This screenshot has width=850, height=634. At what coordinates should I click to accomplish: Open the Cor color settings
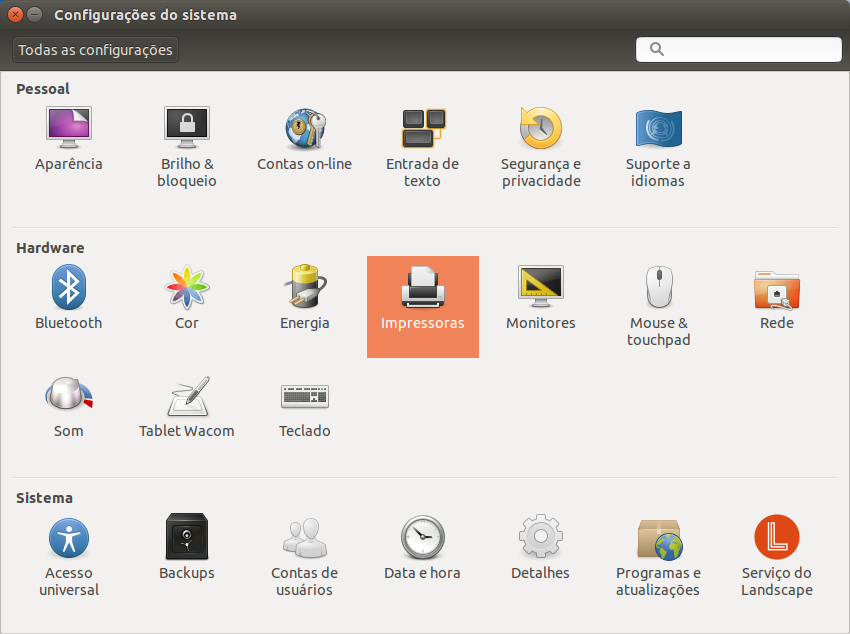(186, 287)
